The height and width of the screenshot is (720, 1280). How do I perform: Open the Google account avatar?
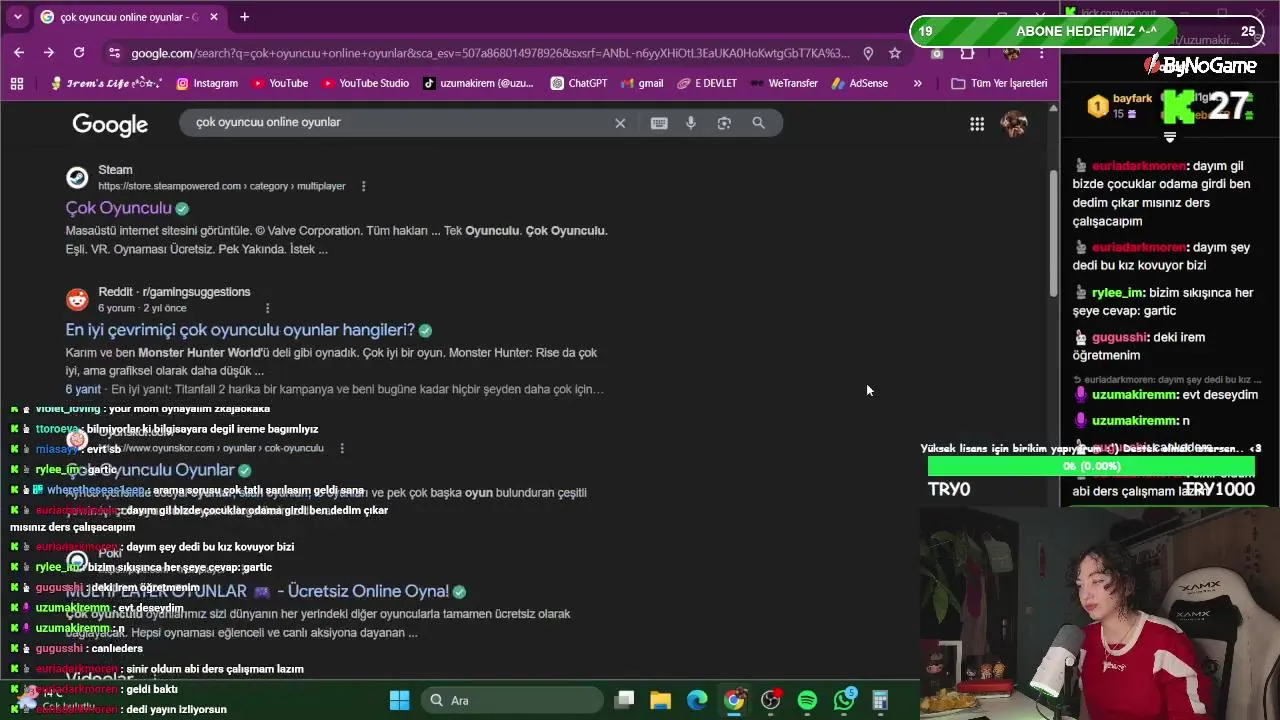click(1014, 124)
